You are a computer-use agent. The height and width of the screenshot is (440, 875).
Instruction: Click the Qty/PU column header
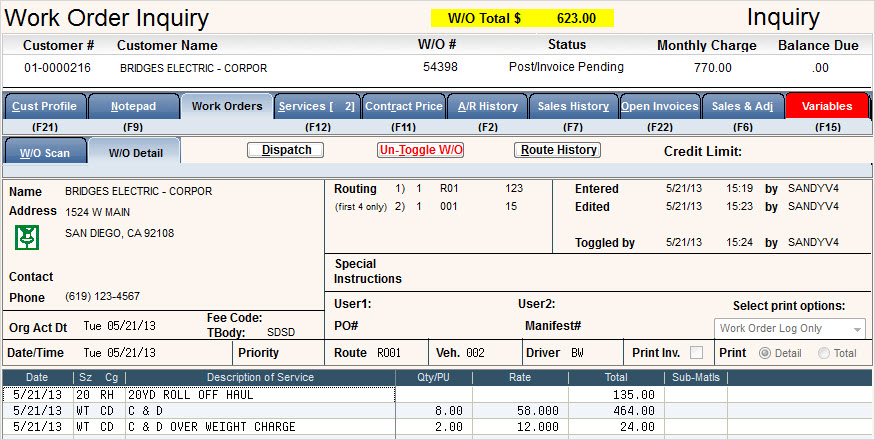(x=434, y=377)
